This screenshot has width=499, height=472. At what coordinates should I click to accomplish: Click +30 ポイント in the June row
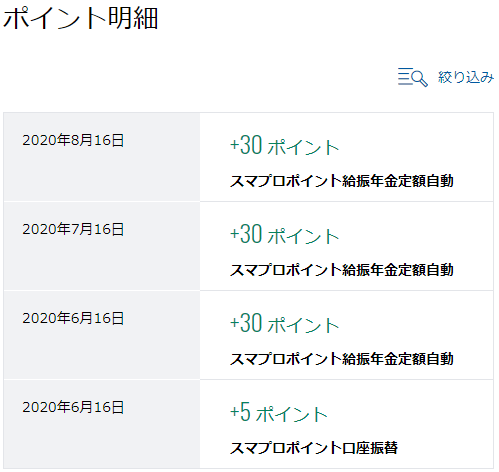285,323
